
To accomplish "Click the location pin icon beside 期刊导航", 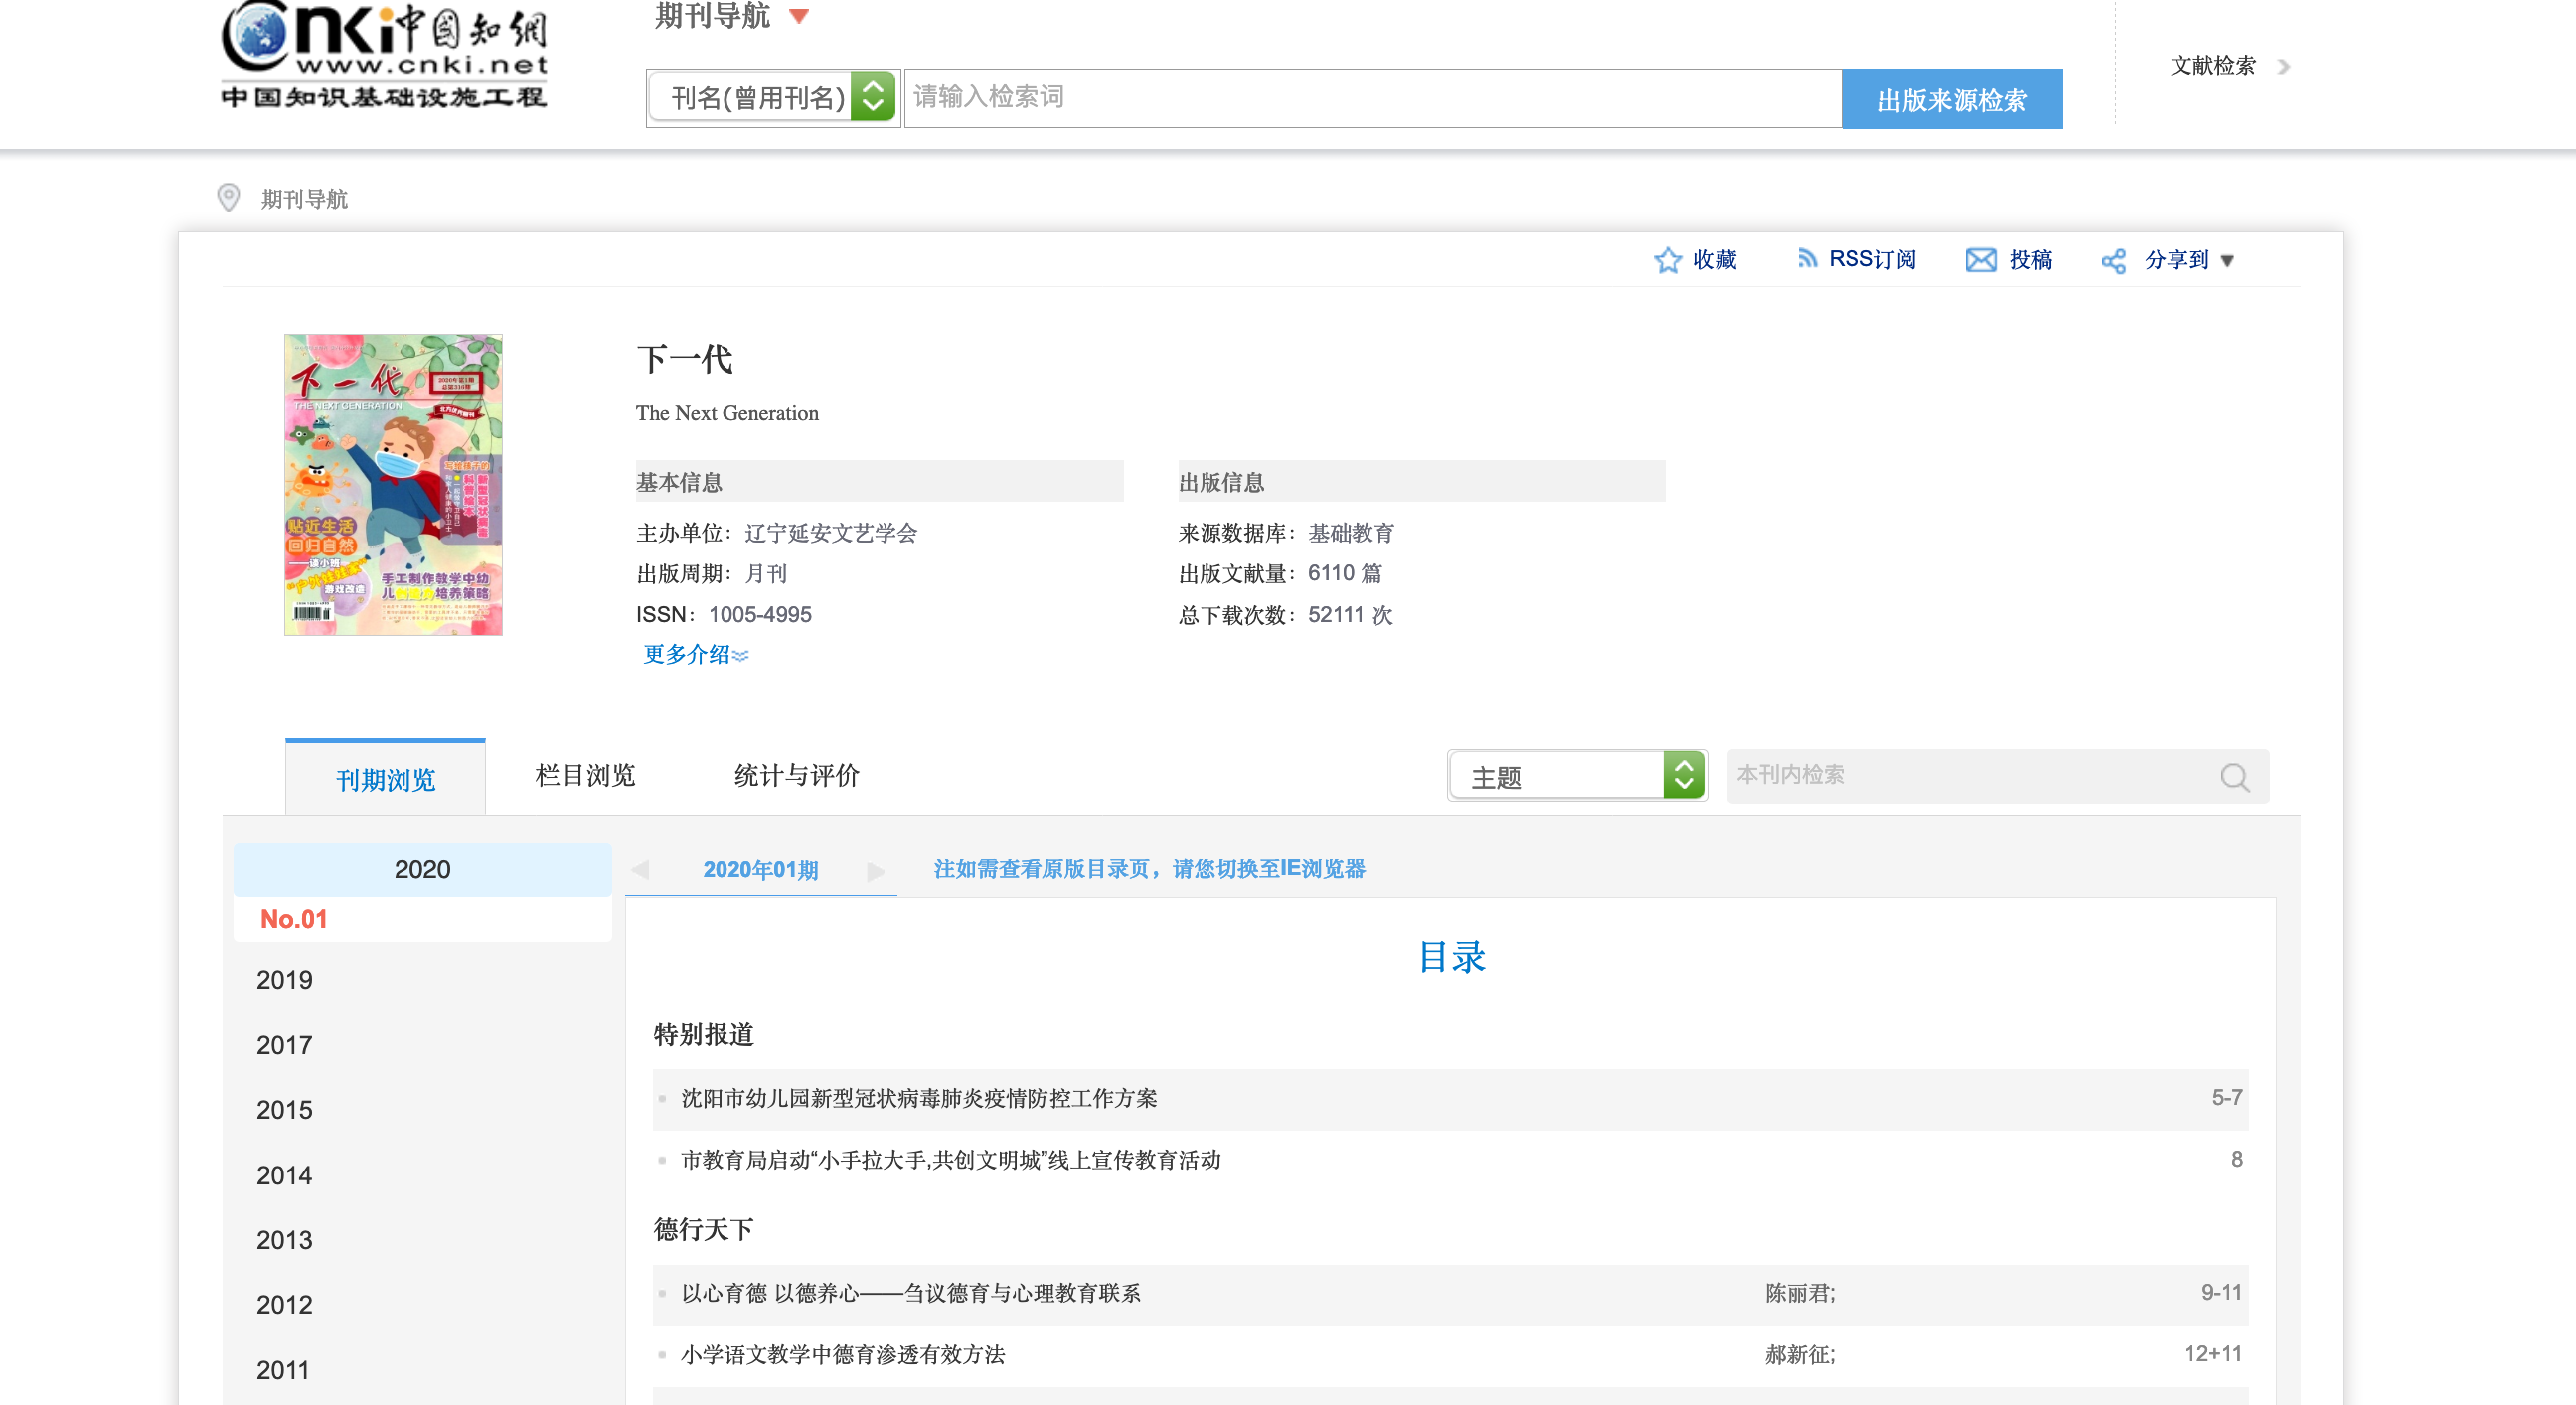I will tap(229, 198).
